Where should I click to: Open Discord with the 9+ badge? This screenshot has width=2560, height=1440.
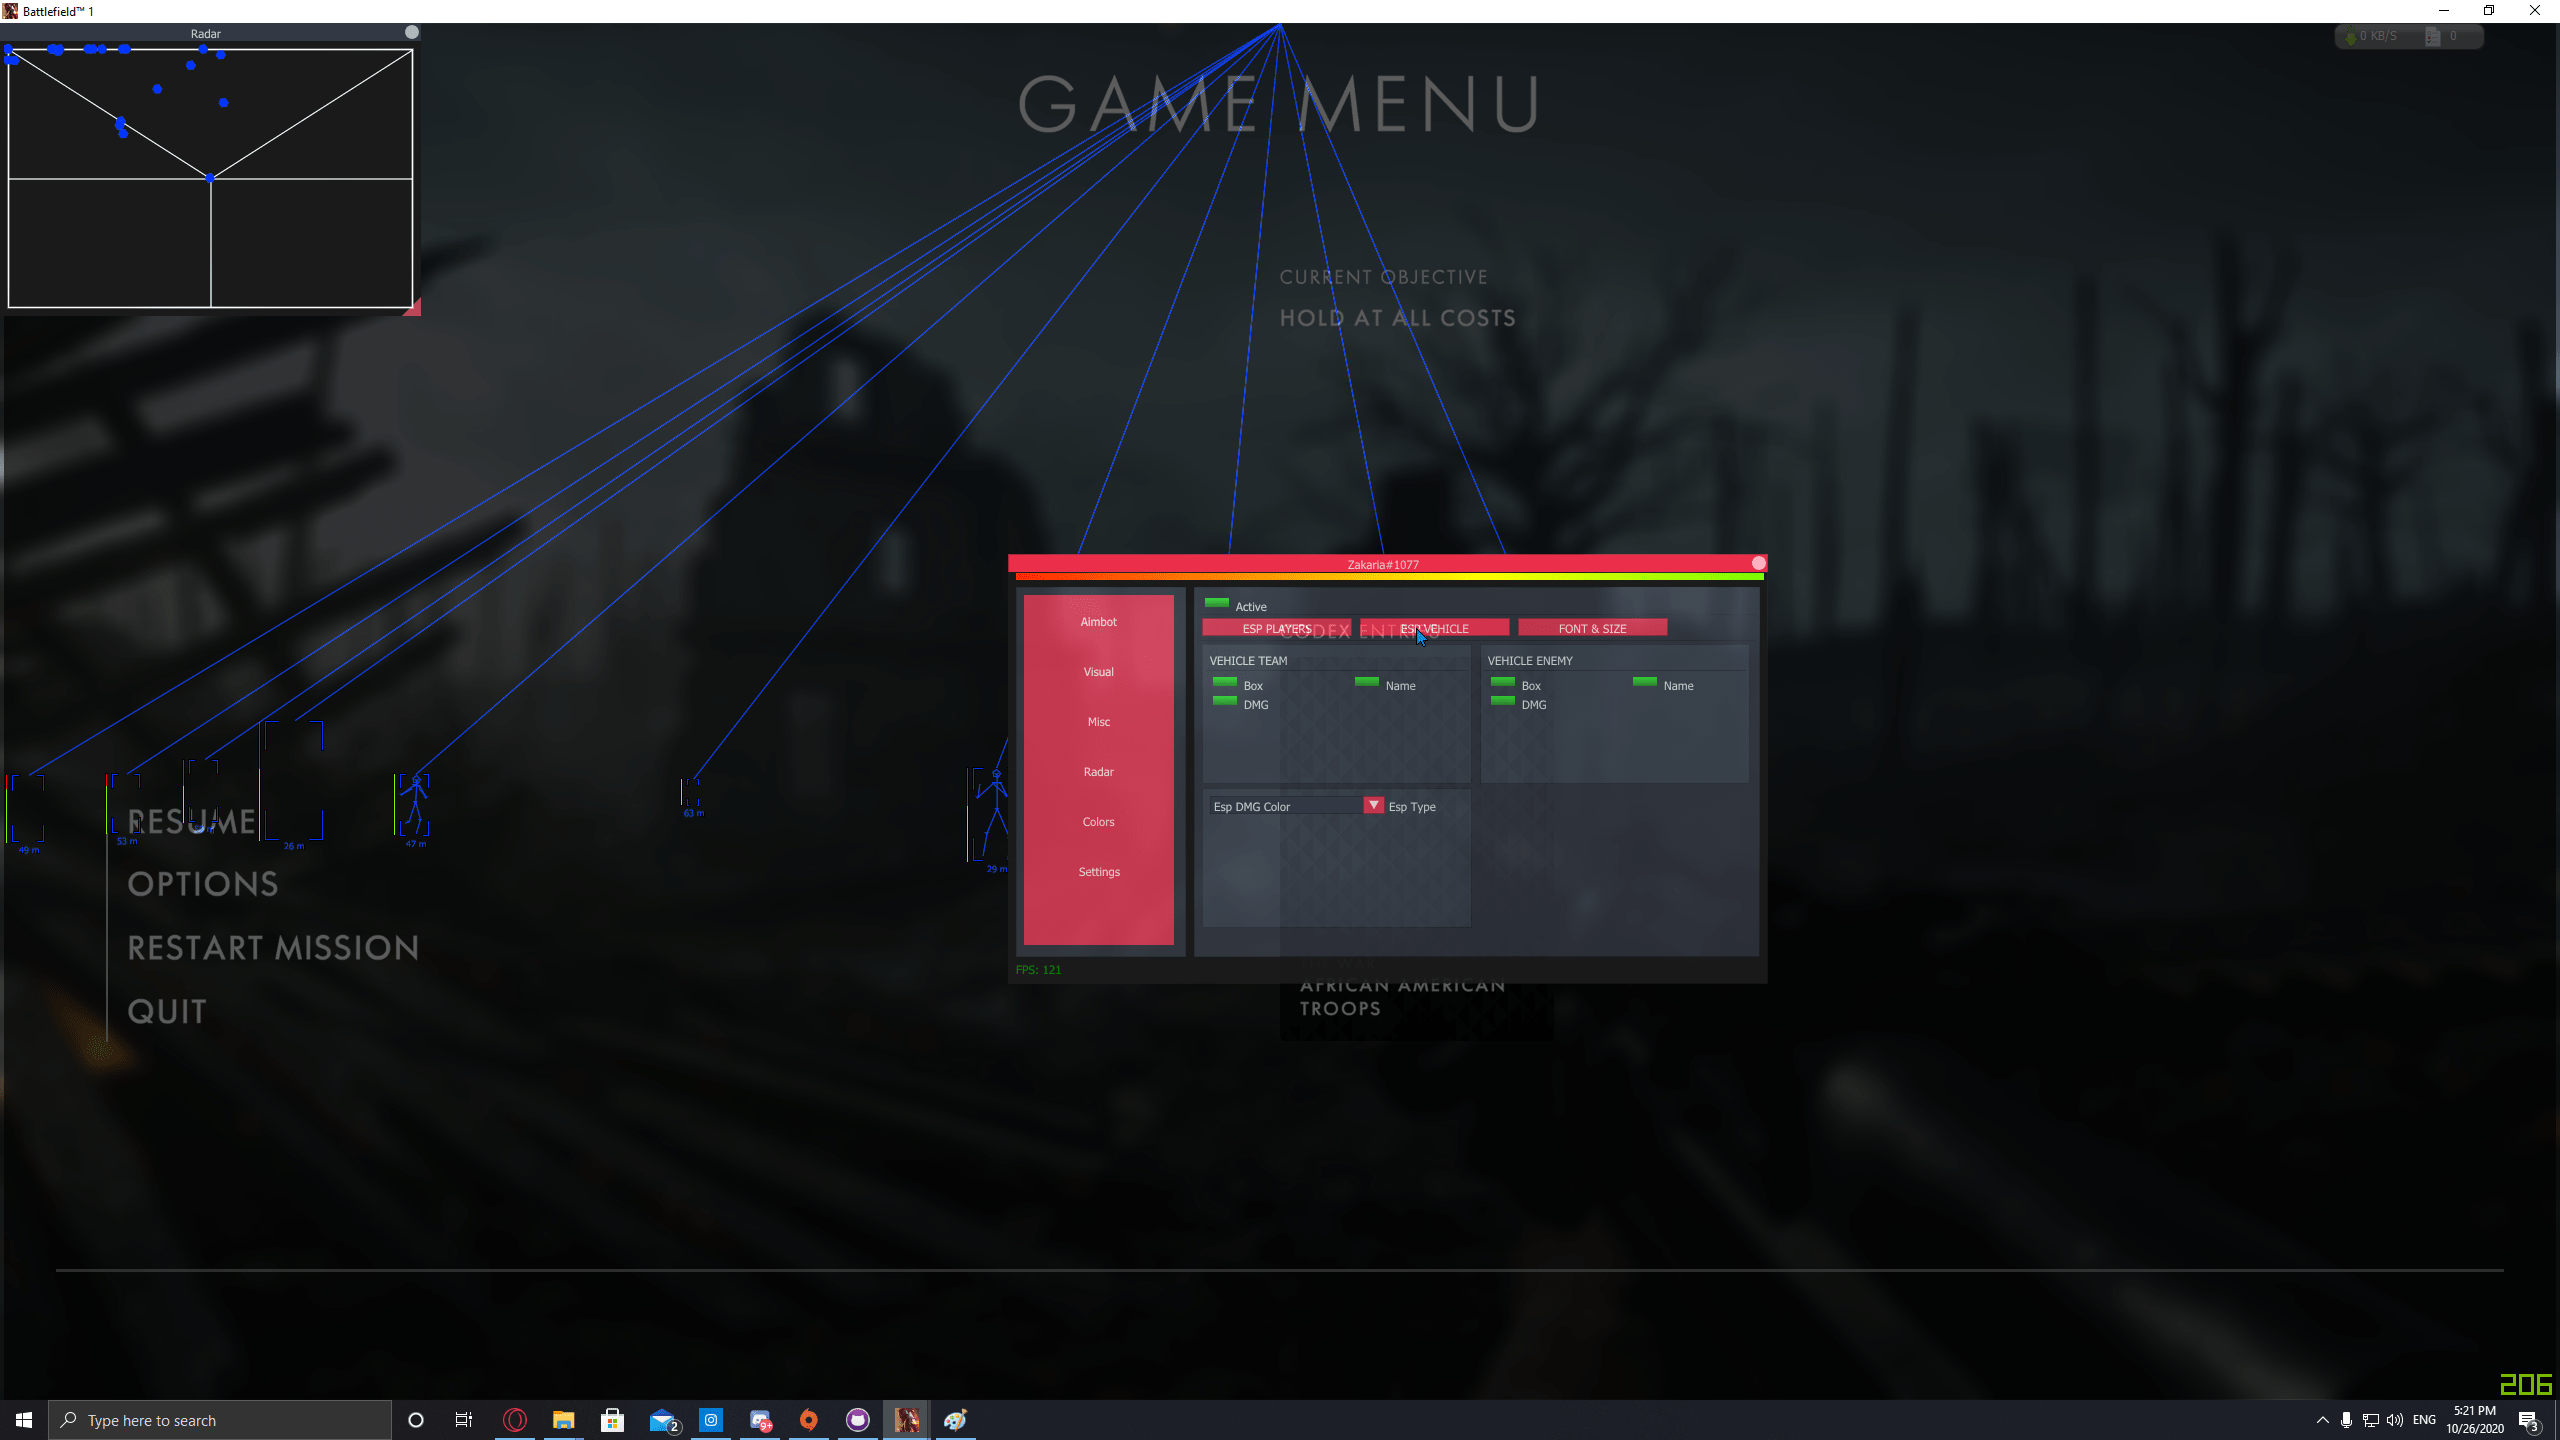760,1420
